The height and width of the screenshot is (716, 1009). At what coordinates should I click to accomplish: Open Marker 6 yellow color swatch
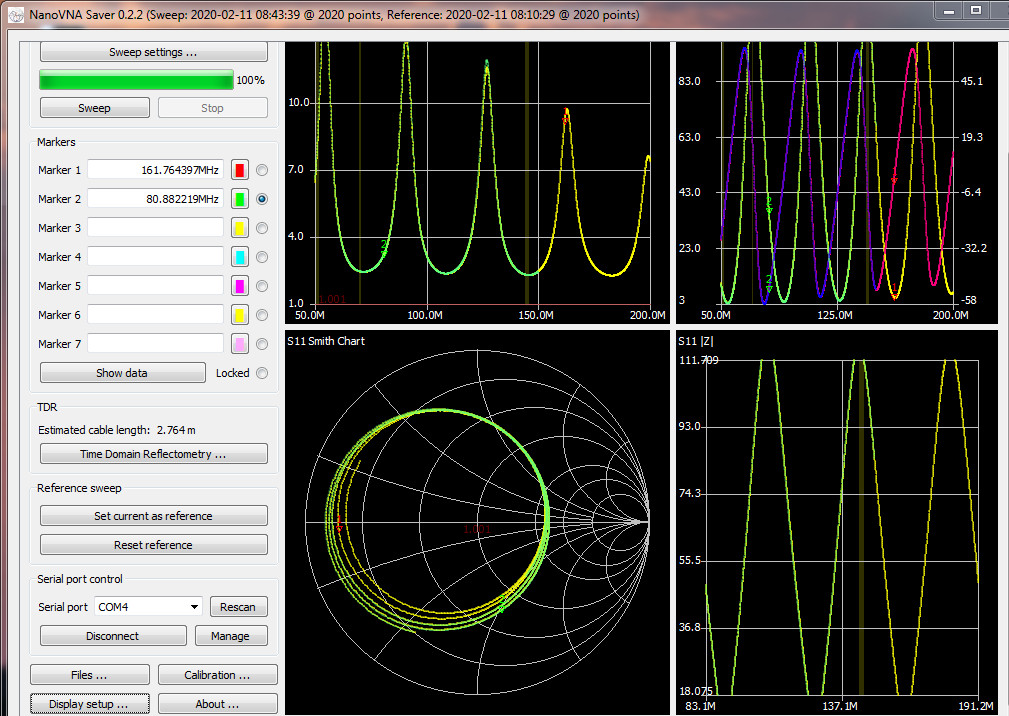240,315
